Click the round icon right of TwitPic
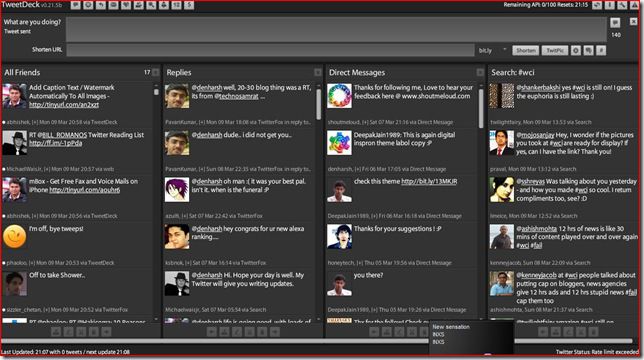Image resolution: width=644 pixels, height=360 pixels. [576, 50]
